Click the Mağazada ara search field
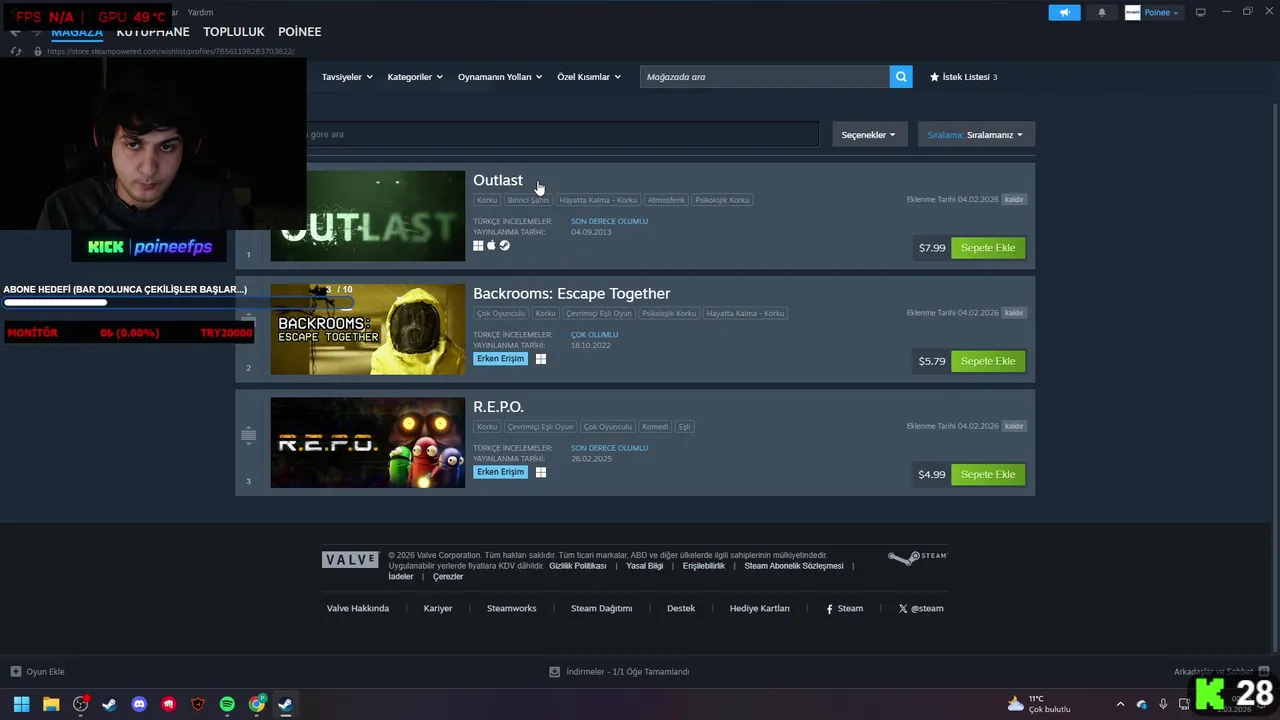Screen dimensions: 1280x720 [765, 76]
